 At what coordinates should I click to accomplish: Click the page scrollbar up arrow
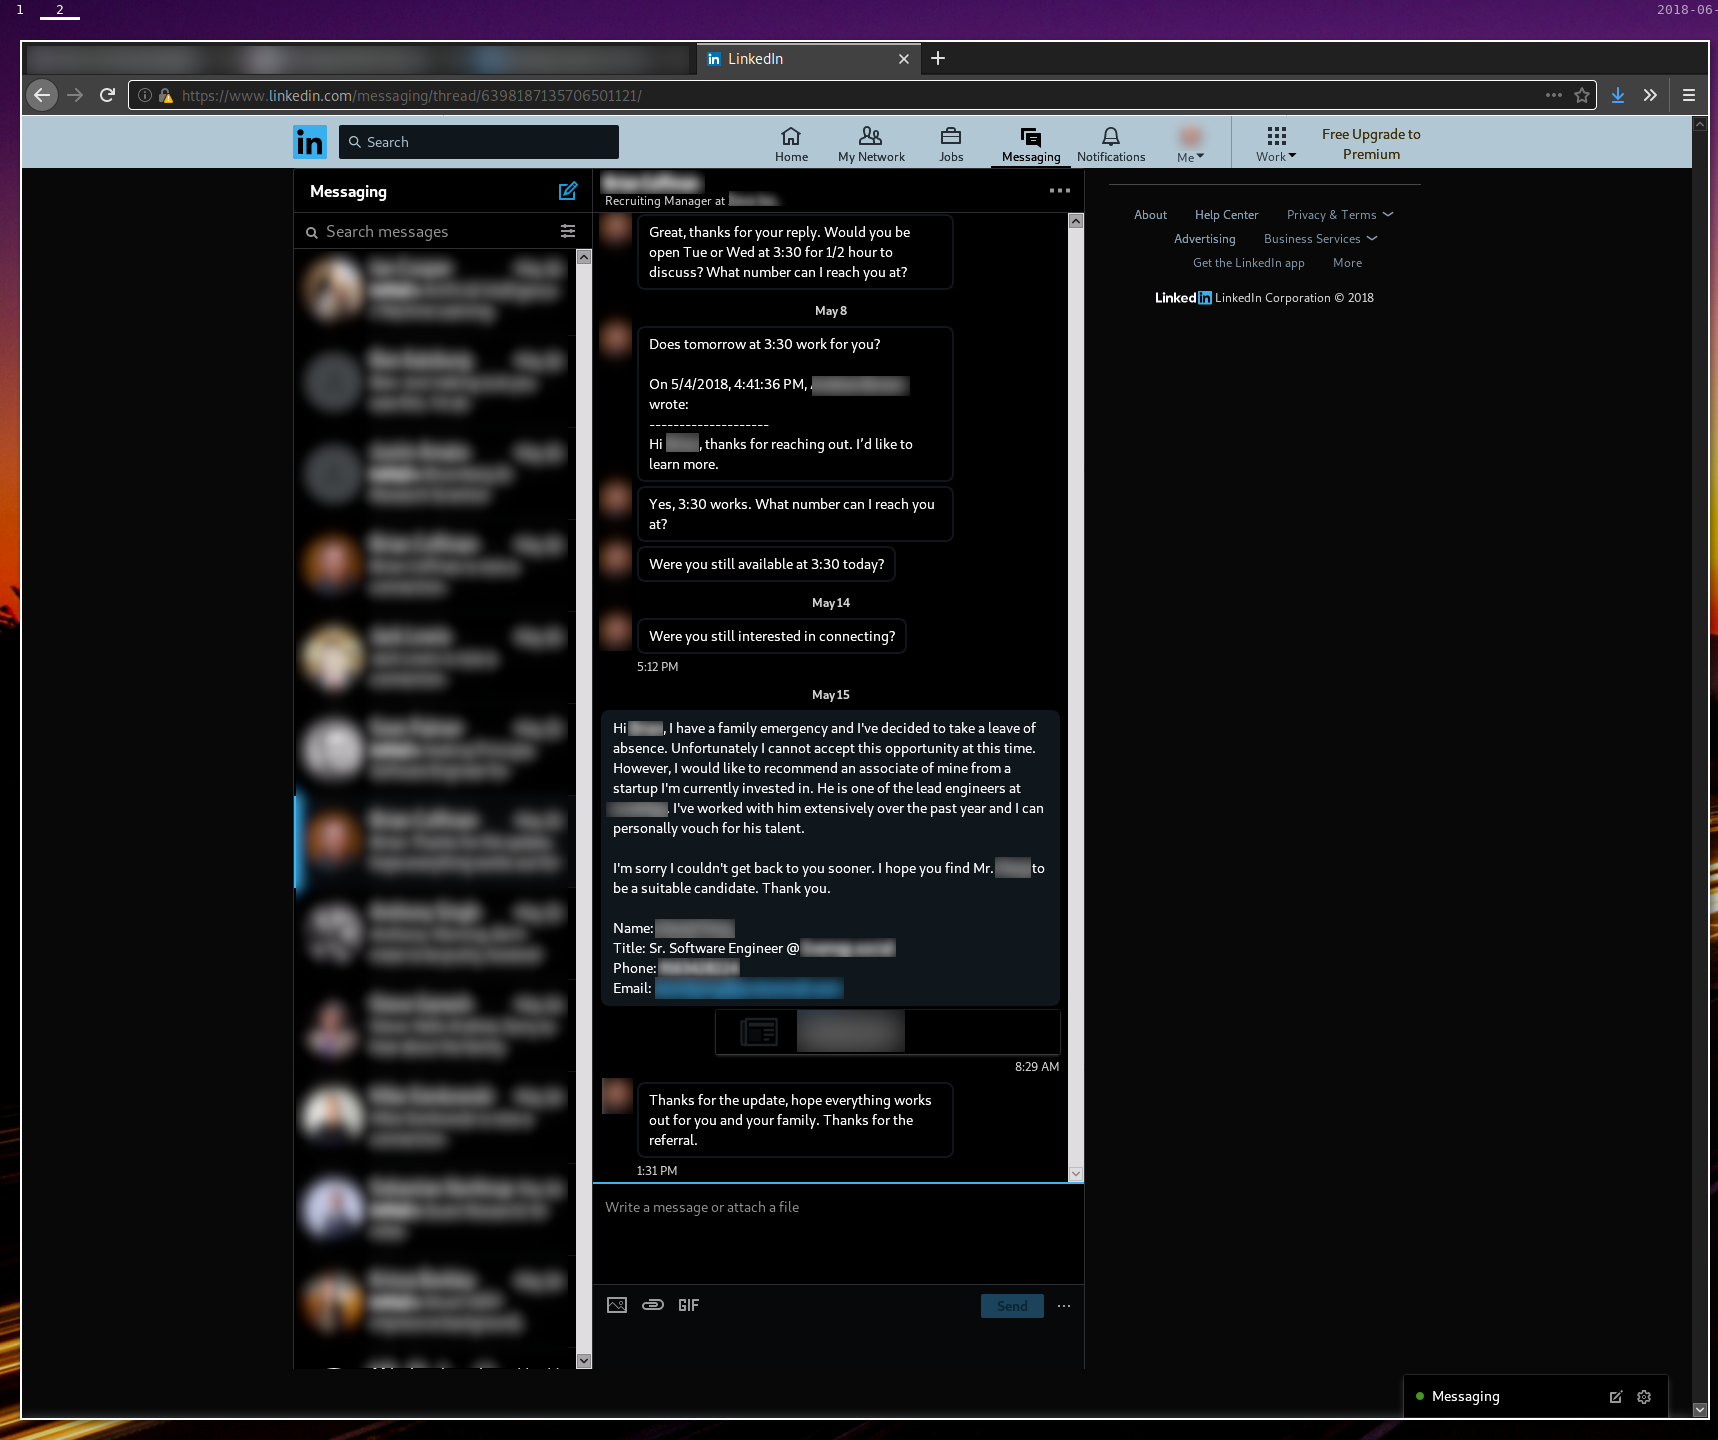pyautogui.click(x=1700, y=124)
